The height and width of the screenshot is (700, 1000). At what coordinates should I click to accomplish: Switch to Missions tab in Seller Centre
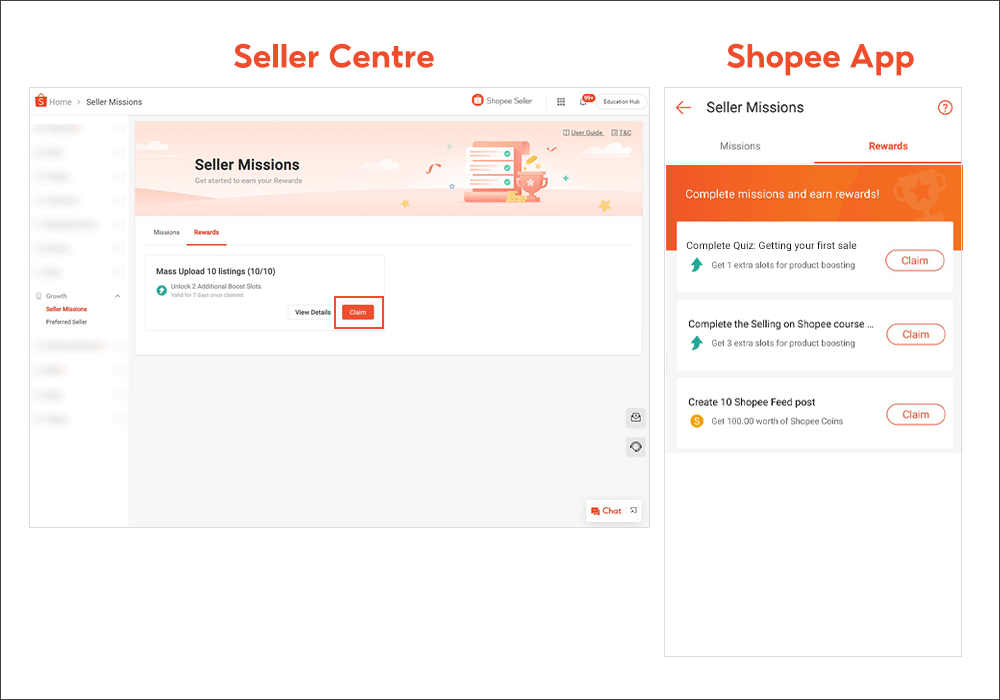tap(166, 232)
